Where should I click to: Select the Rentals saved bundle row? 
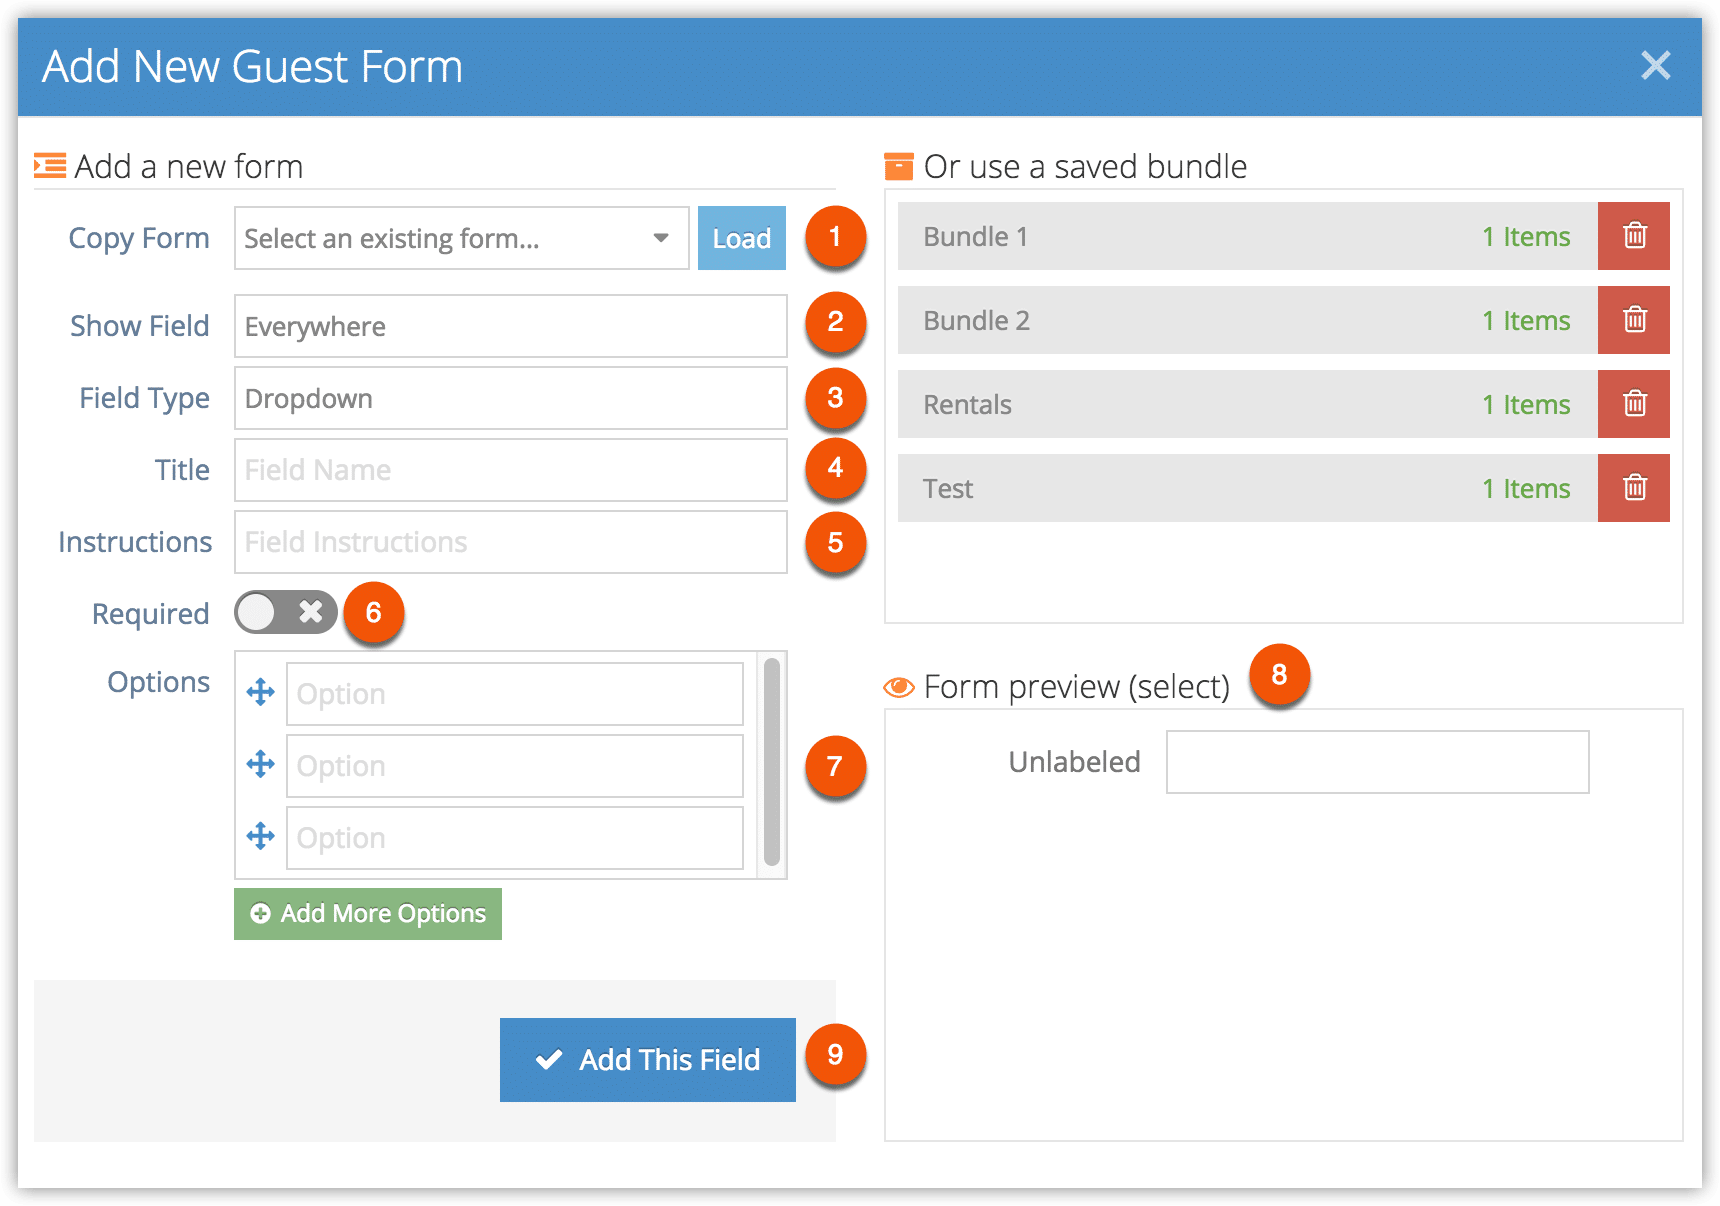pyautogui.click(x=1247, y=404)
